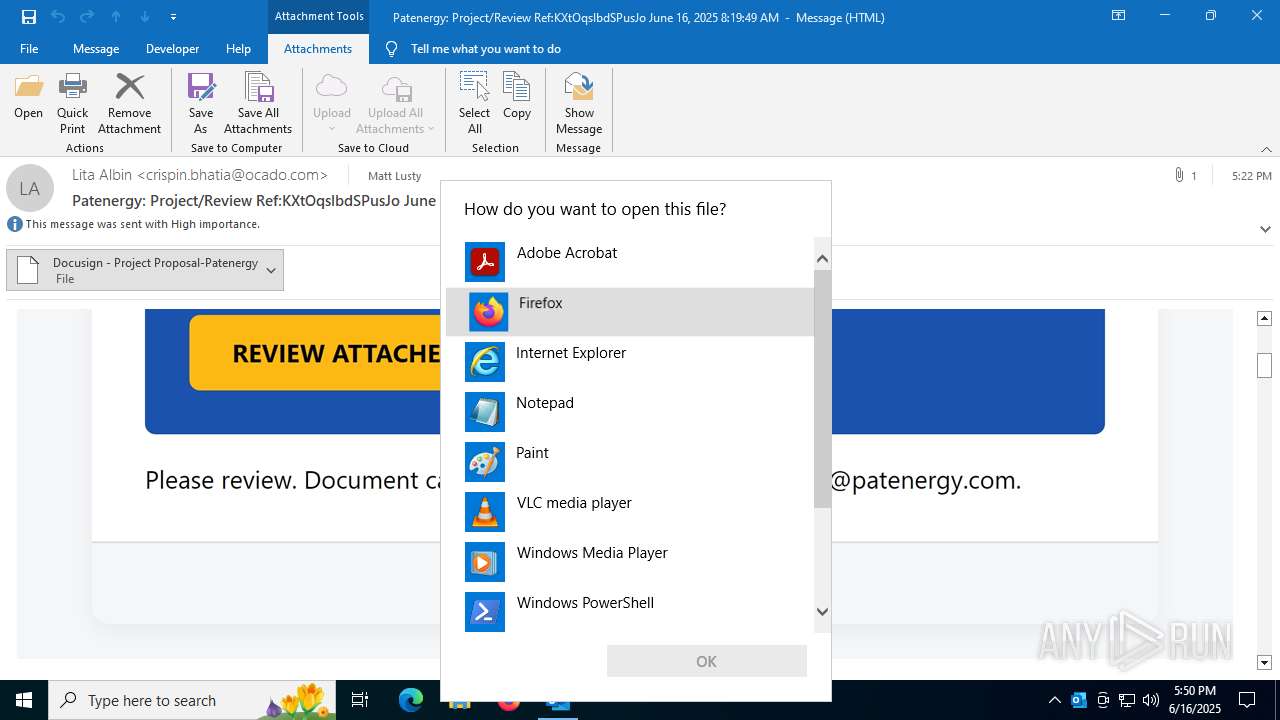Click Remove Attachment in ribbon
This screenshot has height=720, width=1280.
click(x=129, y=104)
